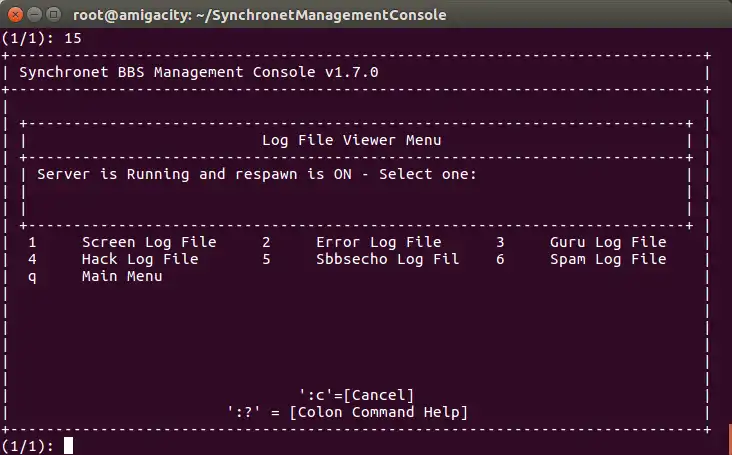Image resolution: width=732 pixels, height=455 pixels.
Task: Pick the Hack Log File option
Action: click(x=140, y=259)
